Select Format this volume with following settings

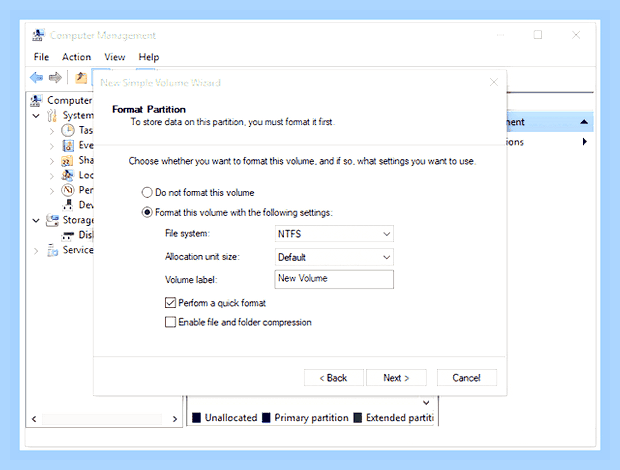pyautogui.click(x=147, y=212)
